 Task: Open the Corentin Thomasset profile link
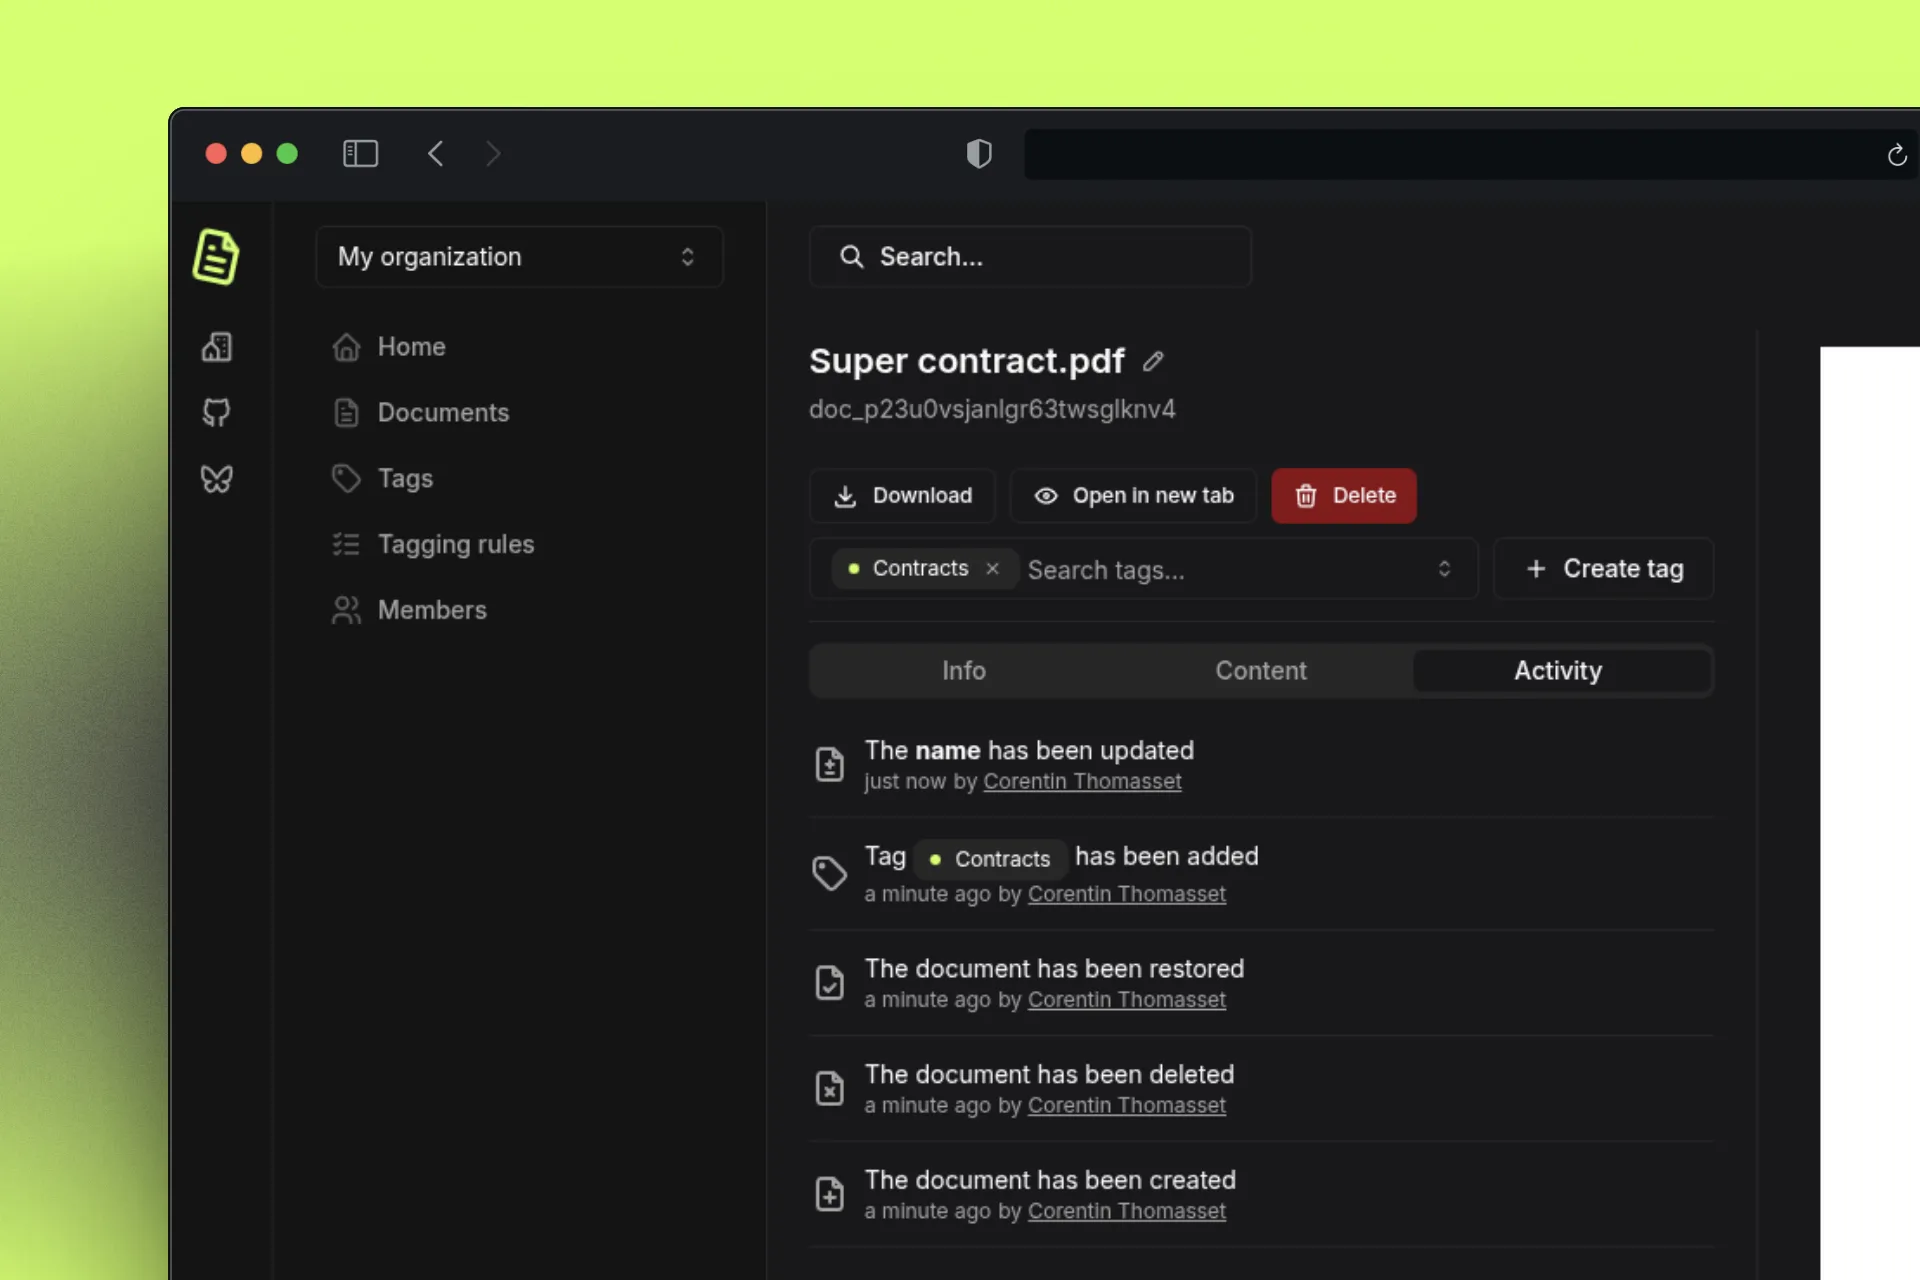coord(1082,782)
